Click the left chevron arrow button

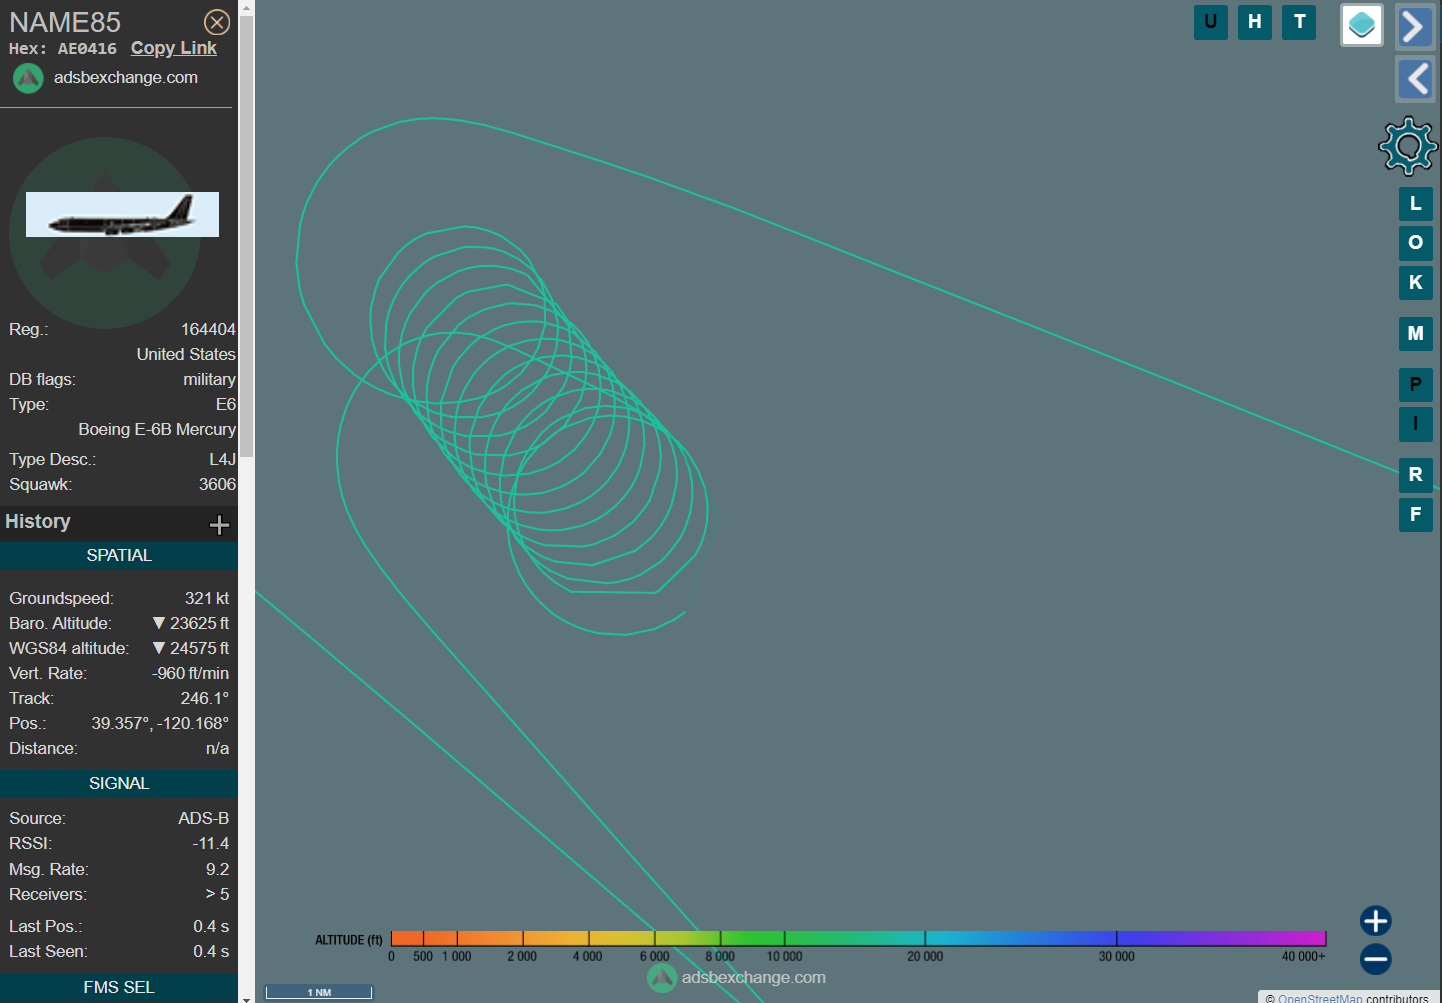1415,79
